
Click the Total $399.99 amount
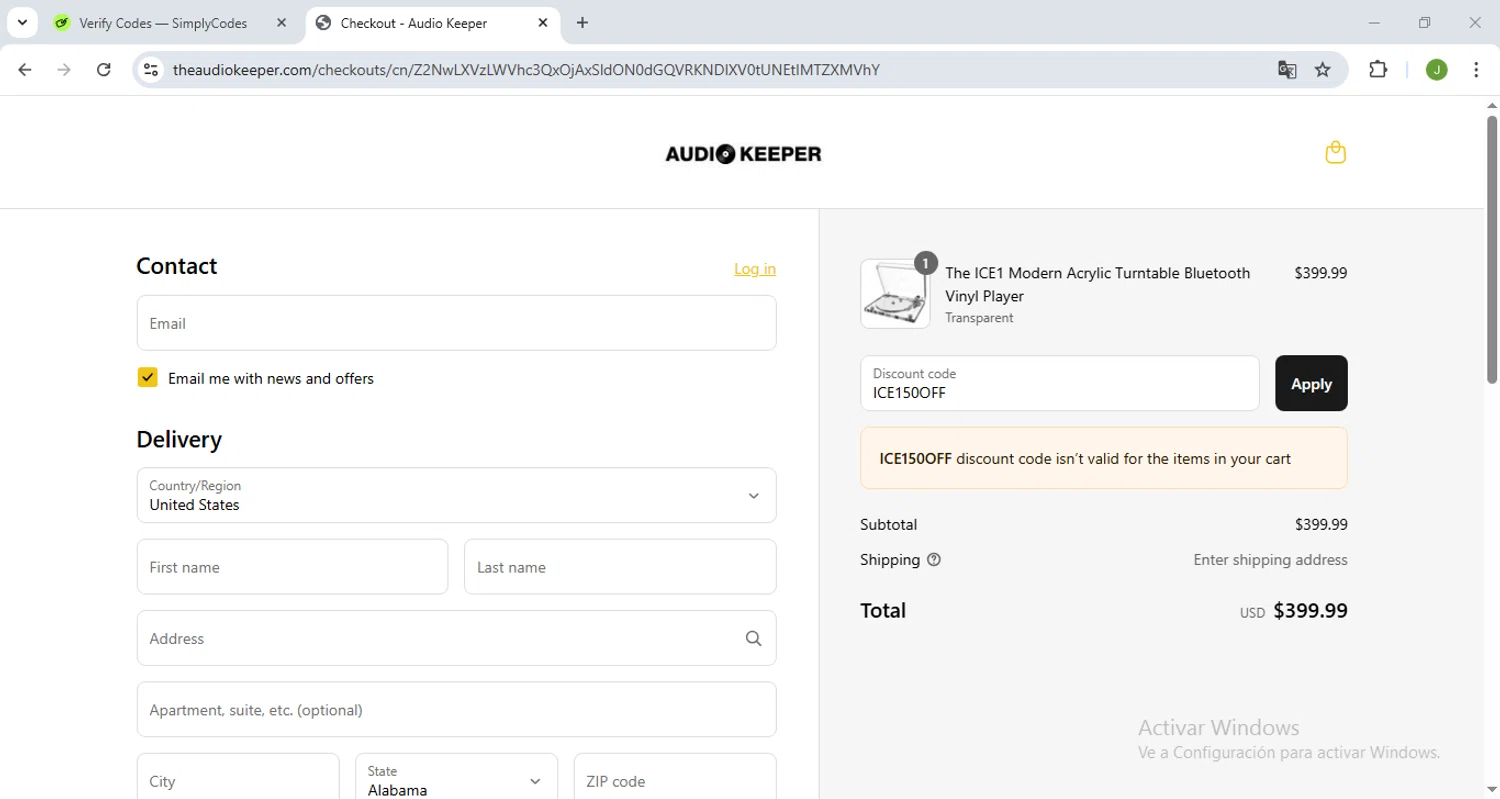coord(1310,610)
